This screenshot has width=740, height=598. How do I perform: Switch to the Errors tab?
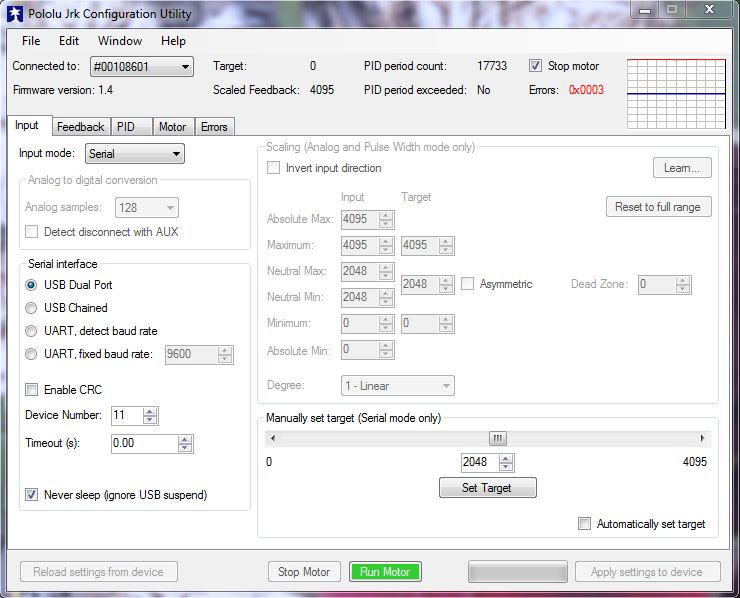pos(214,127)
